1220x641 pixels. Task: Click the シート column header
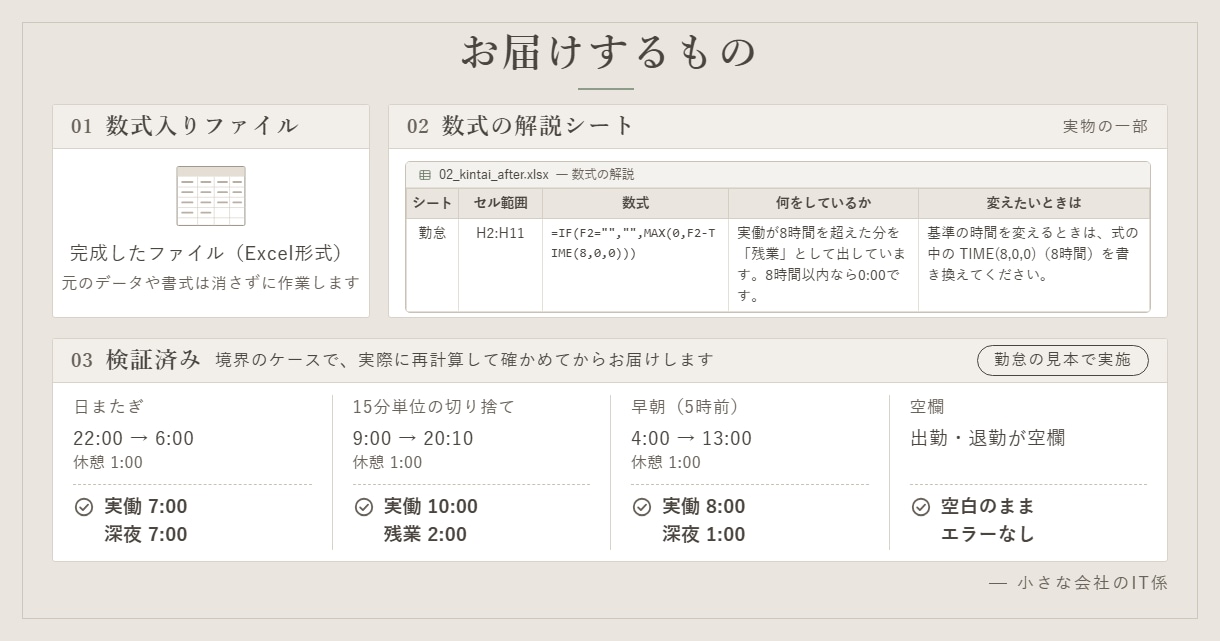432,203
